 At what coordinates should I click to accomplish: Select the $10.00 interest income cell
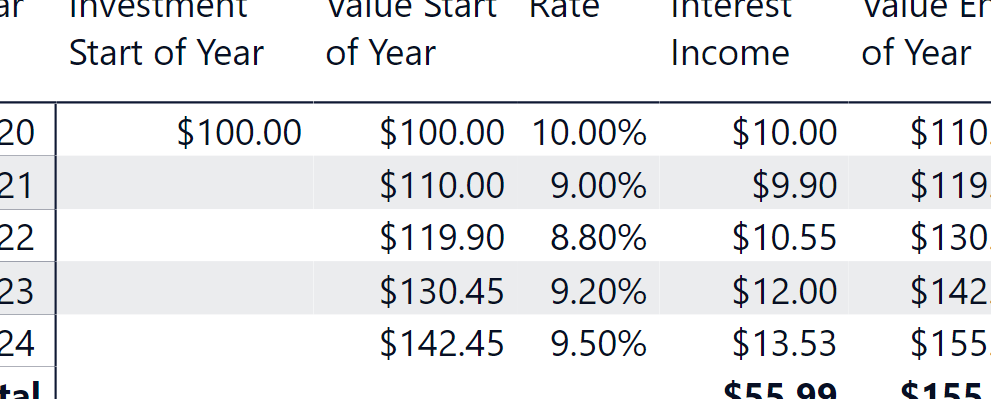tap(753, 130)
